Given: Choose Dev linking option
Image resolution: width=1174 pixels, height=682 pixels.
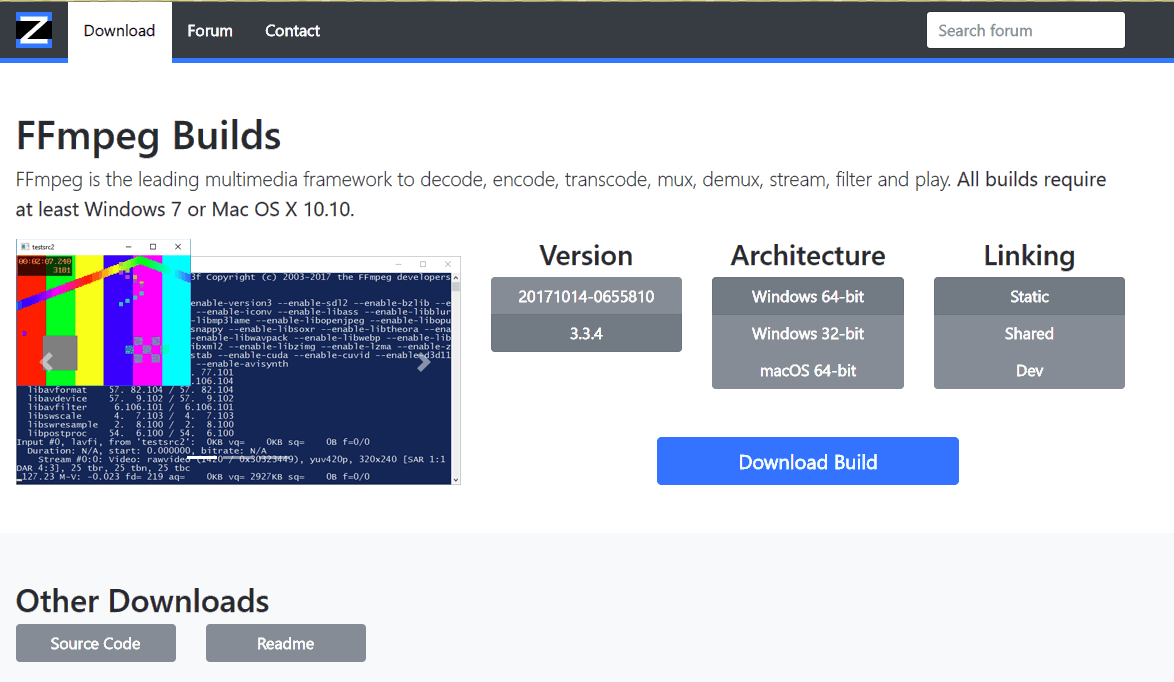Looking at the screenshot, I should click(1029, 370).
